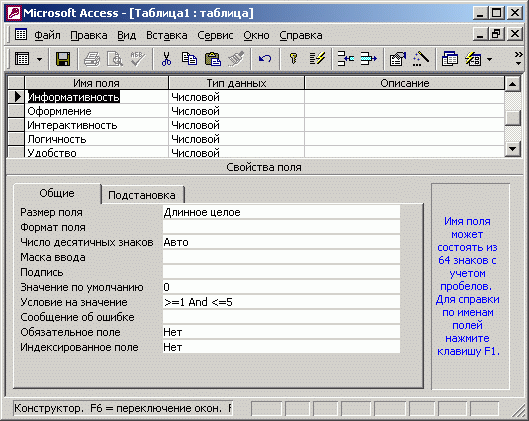Expand the toolbar overflow chevron
Viewport: 529px width, 421px height.
coord(519,59)
